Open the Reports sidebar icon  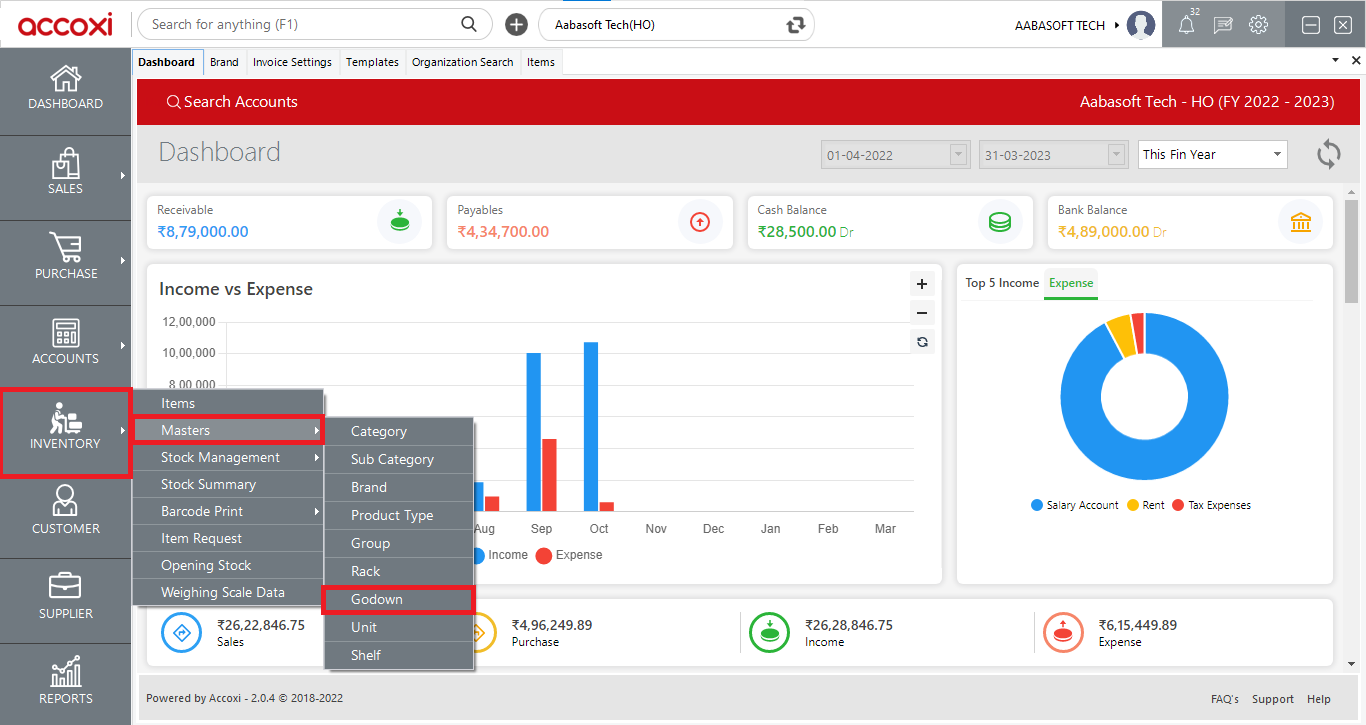(66, 682)
